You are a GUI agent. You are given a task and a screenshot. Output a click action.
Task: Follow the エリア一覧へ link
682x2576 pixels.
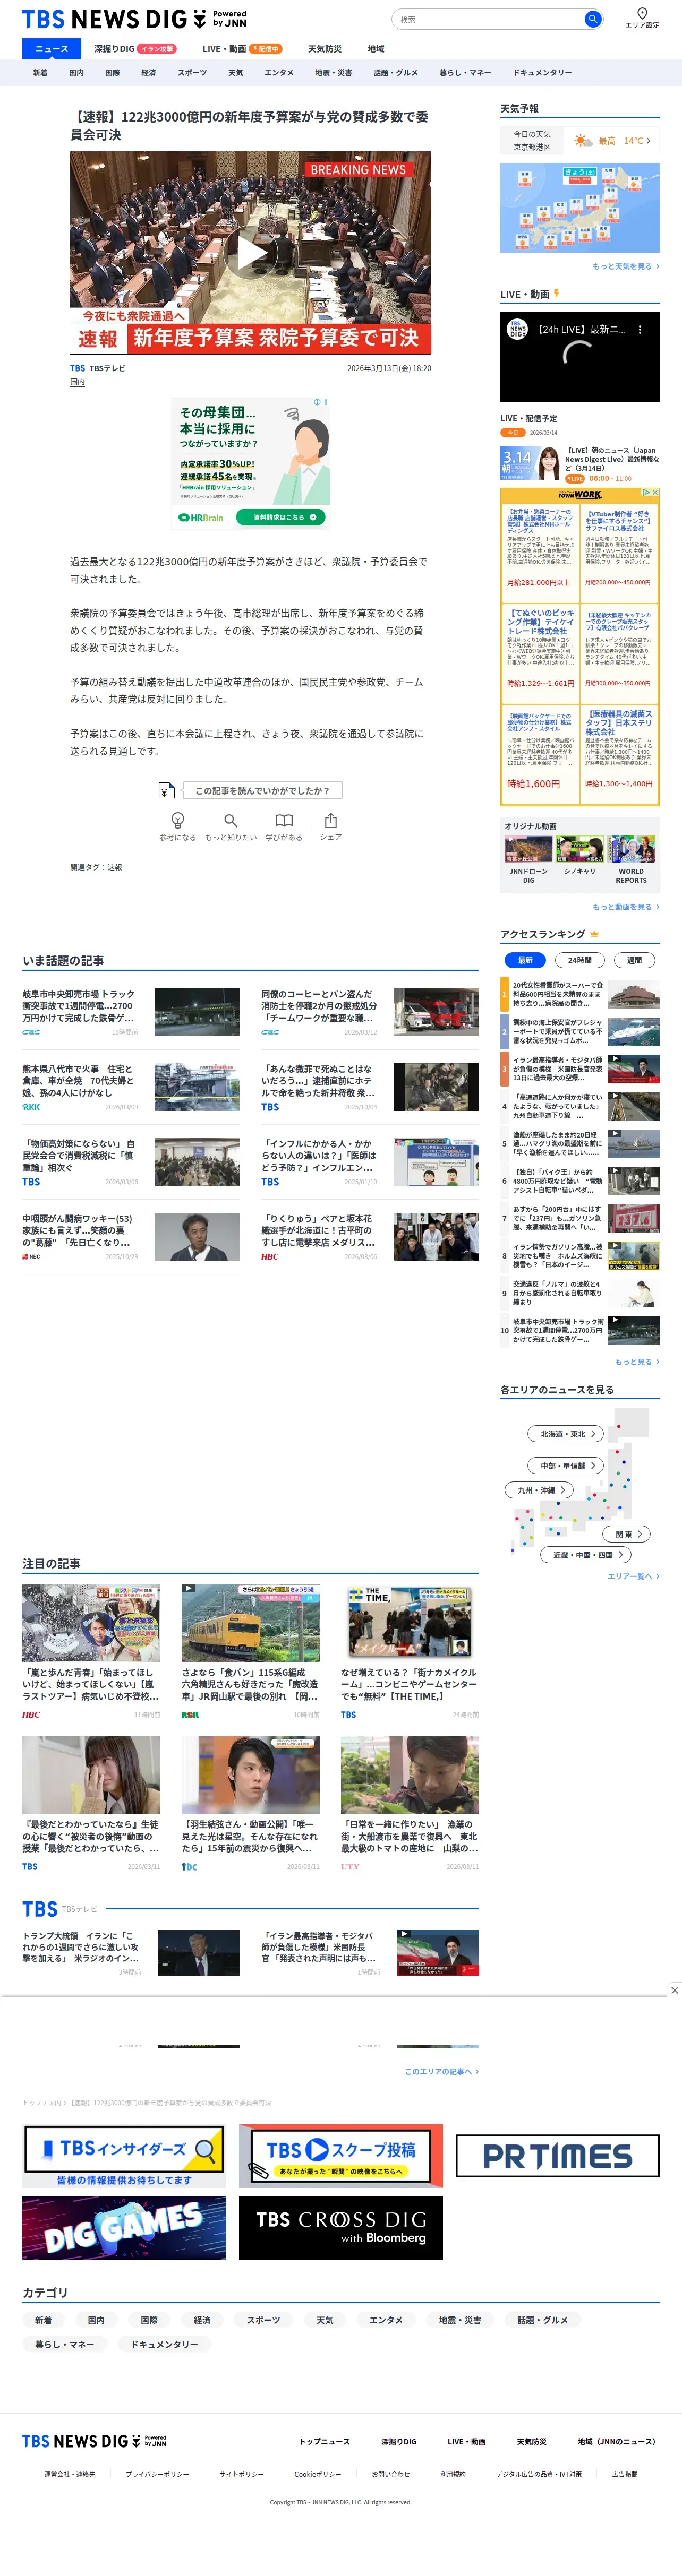click(x=633, y=1576)
